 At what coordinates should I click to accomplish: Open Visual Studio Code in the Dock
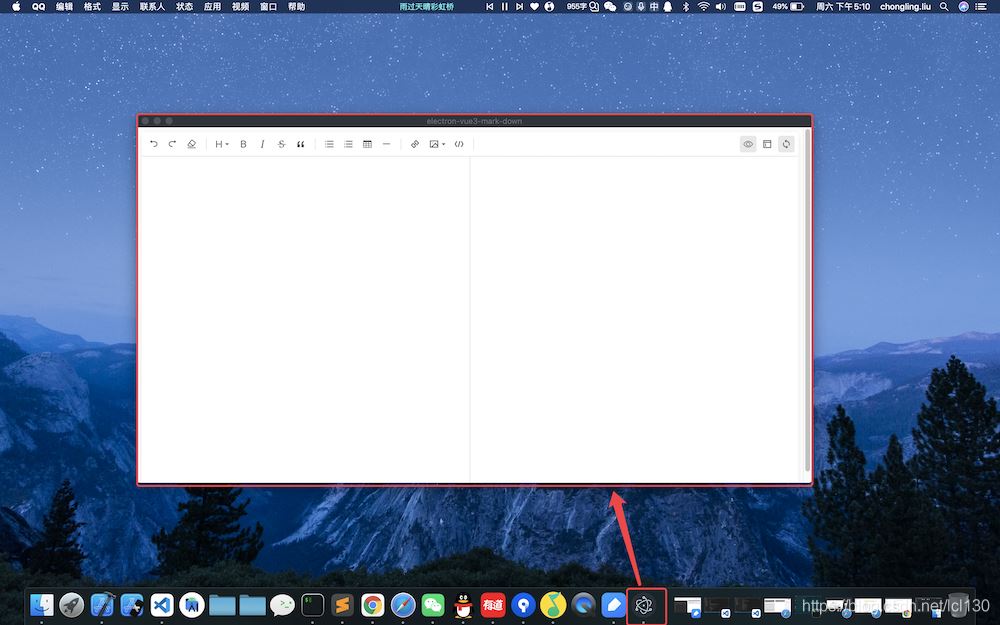tap(162, 605)
